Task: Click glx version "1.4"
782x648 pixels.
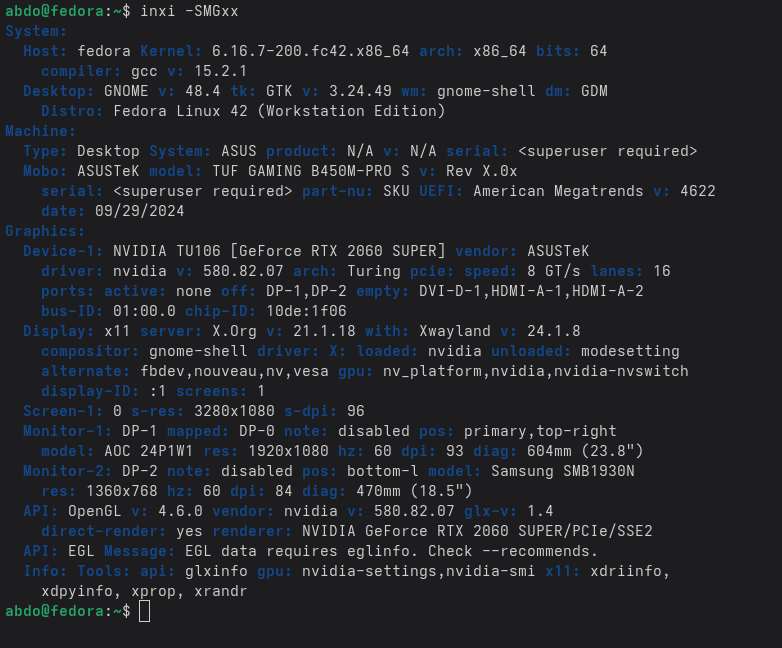Action: 540,511
